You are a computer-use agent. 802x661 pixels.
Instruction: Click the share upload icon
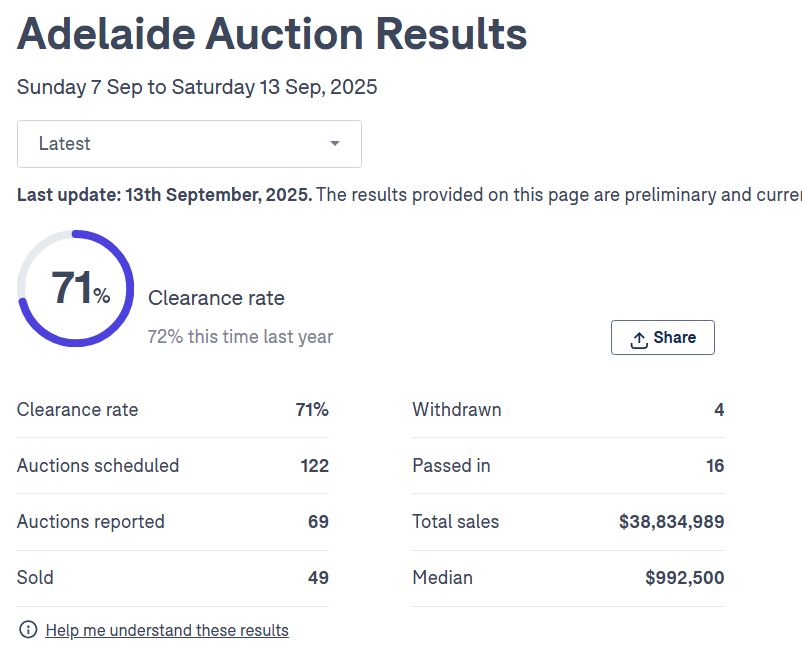[639, 339]
